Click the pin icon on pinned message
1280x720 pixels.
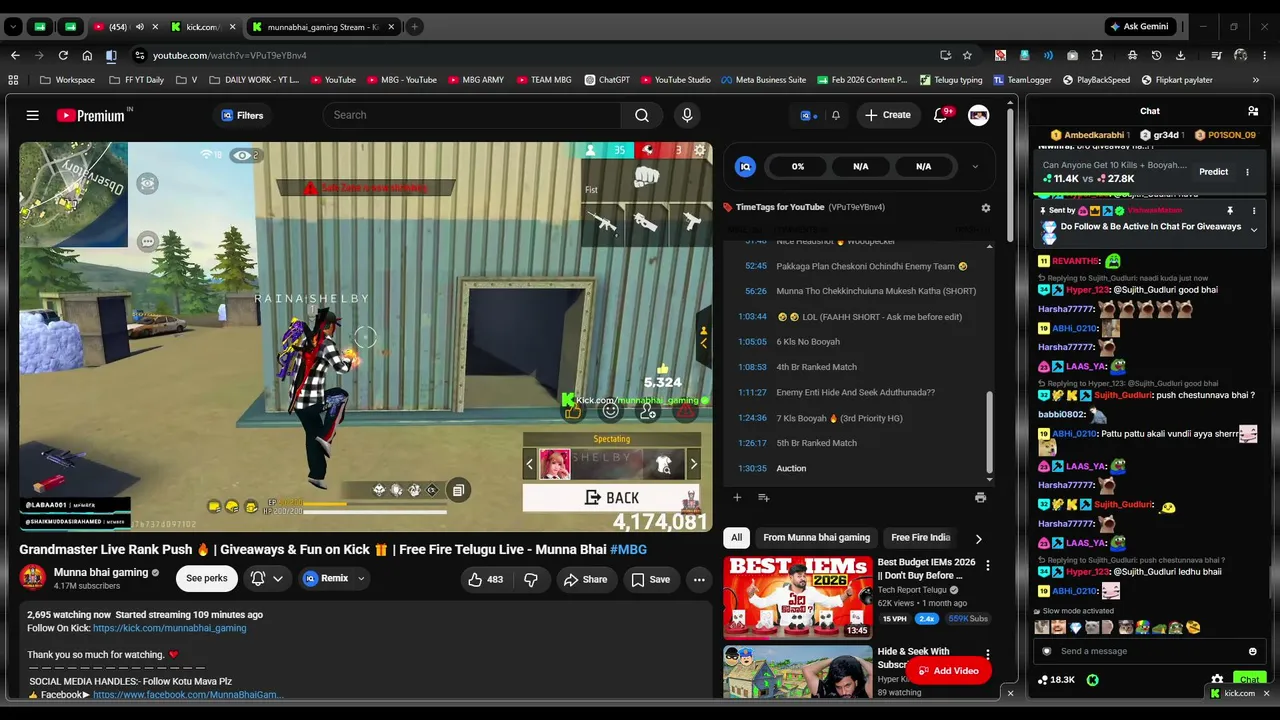click(1230, 211)
